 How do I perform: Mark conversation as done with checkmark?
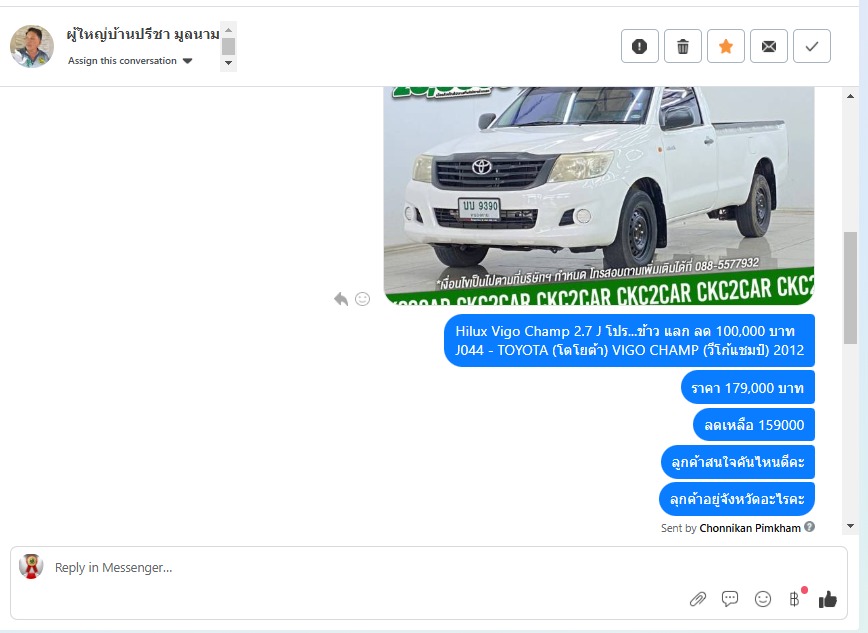(x=811, y=46)
